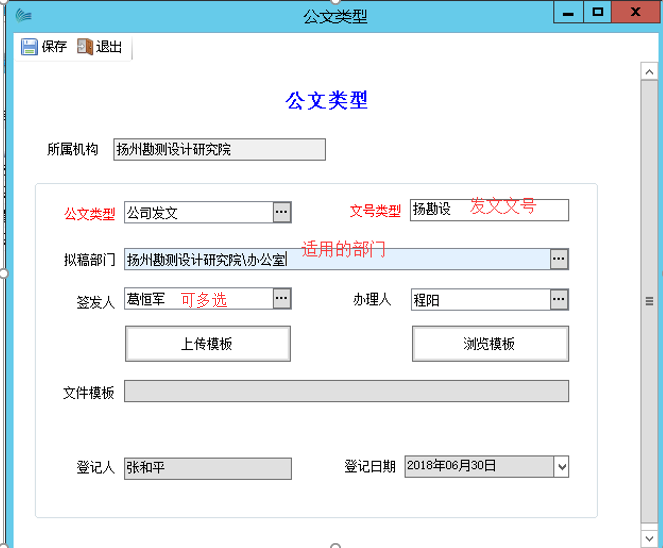Image resolution: width=663 pixels, height=548 pixels.
Task: Open the 公文类型 ellipsis picker
Action: tap(282, 212)
